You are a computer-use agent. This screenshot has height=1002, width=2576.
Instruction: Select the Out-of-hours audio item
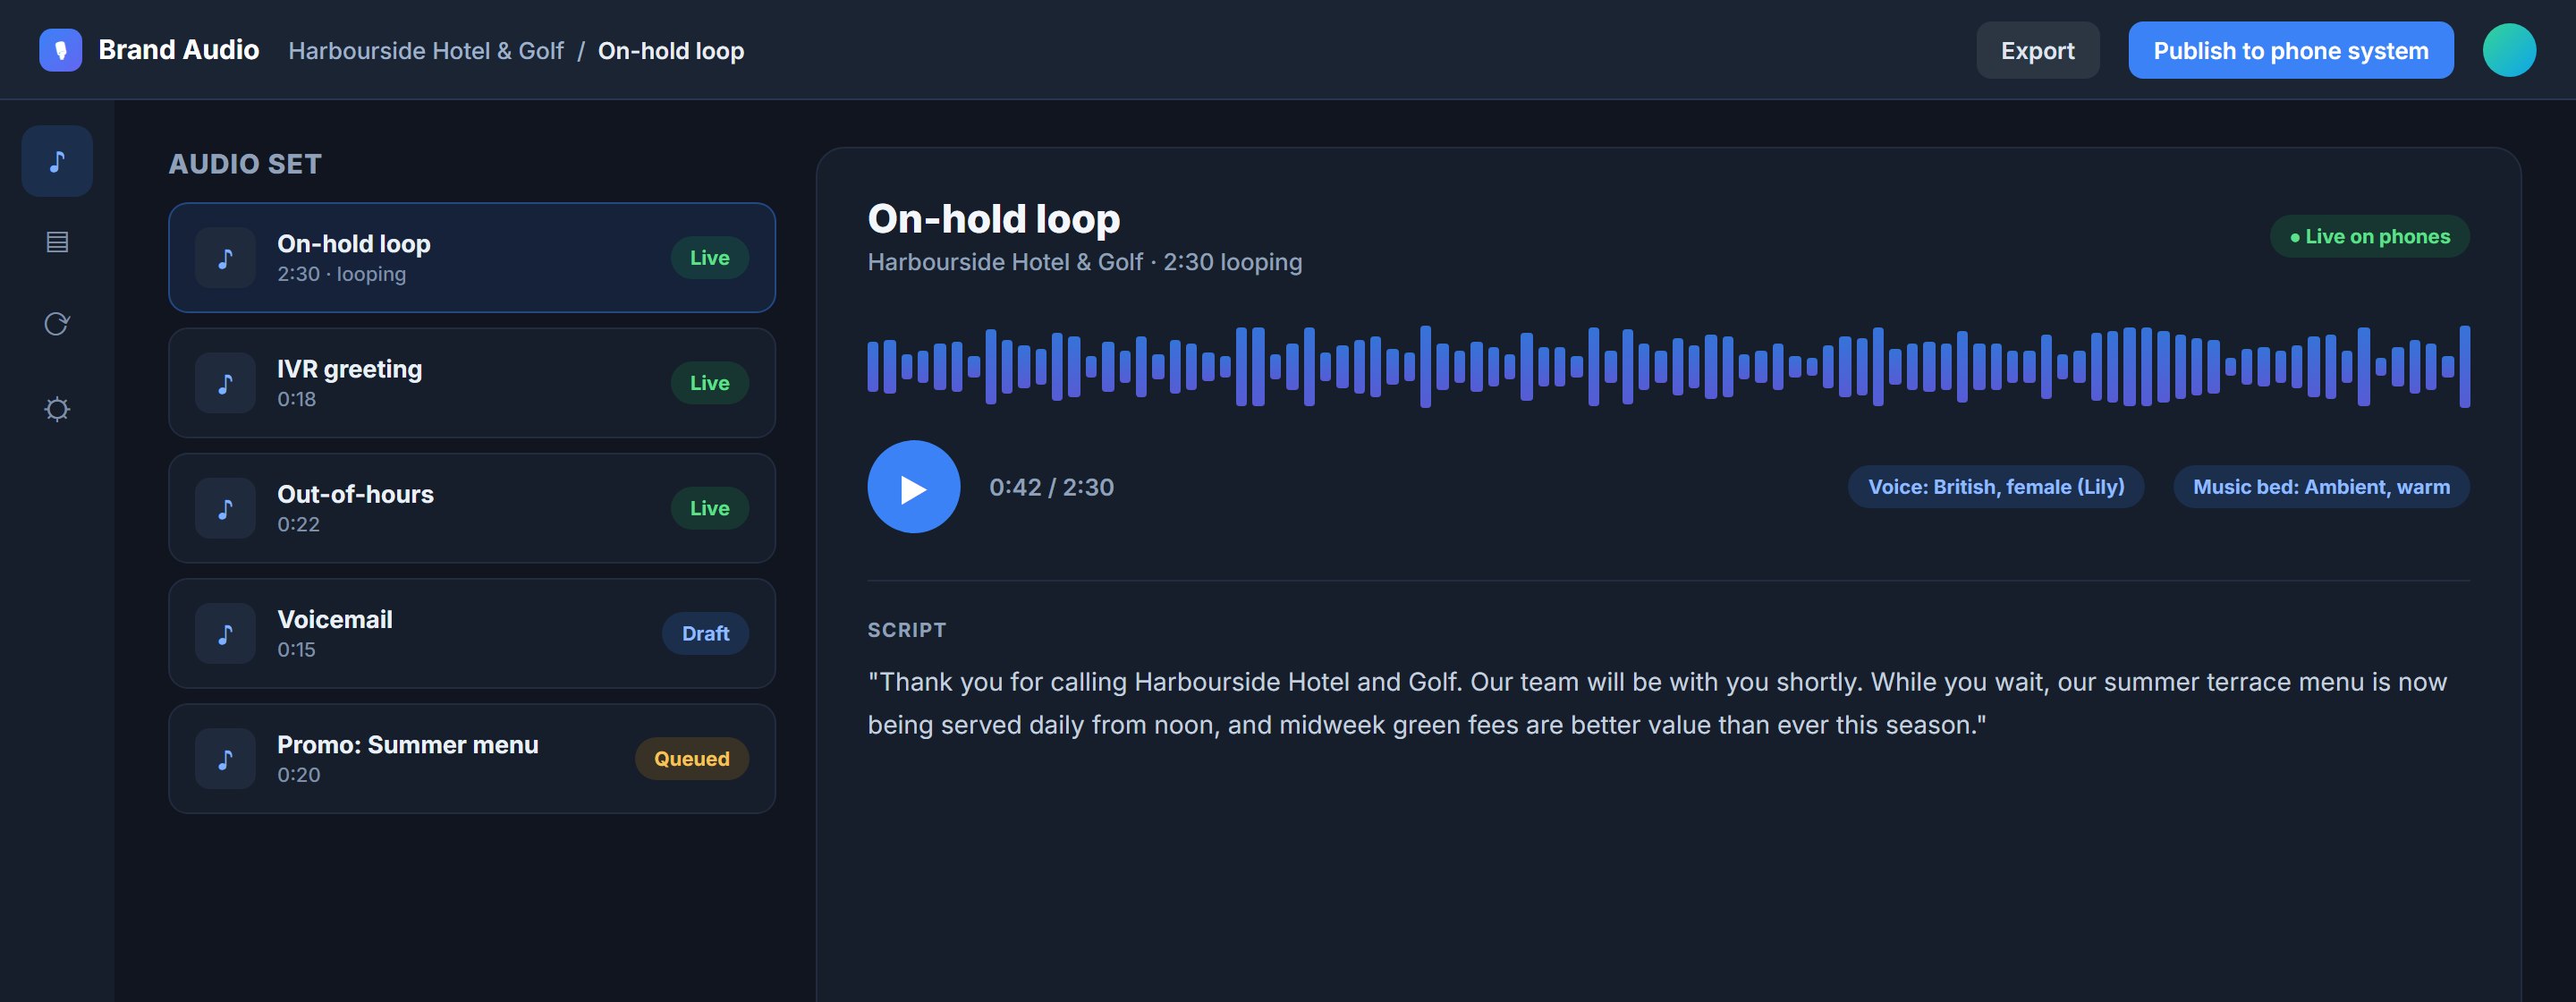(x=472, y=508)
